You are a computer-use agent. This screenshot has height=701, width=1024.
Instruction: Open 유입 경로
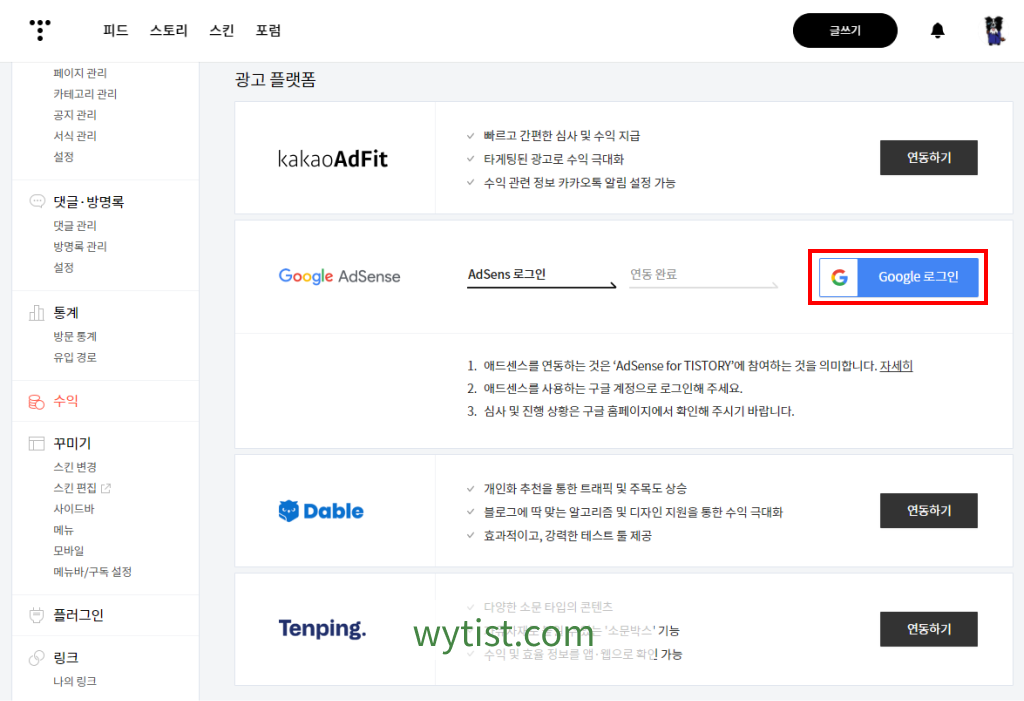tap(74, 357)
